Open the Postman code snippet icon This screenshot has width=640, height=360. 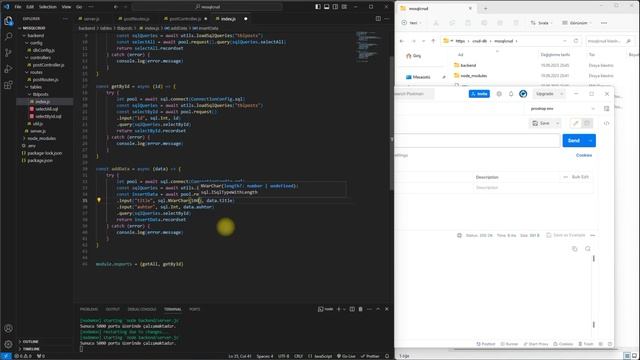tap(606, 123)
